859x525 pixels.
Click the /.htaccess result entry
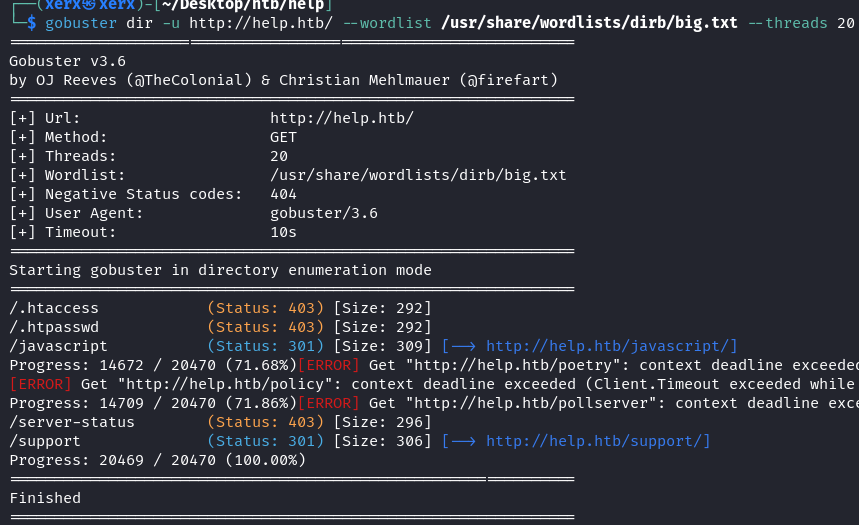click(x=54, y=308)
